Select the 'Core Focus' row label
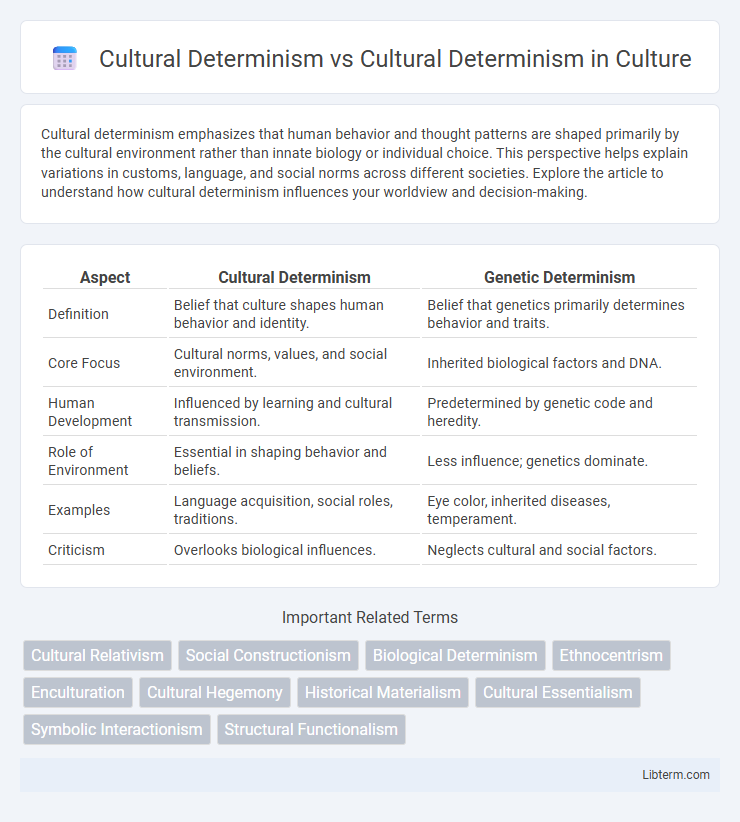This screenshot has height=822, width=740. point(84,363)
